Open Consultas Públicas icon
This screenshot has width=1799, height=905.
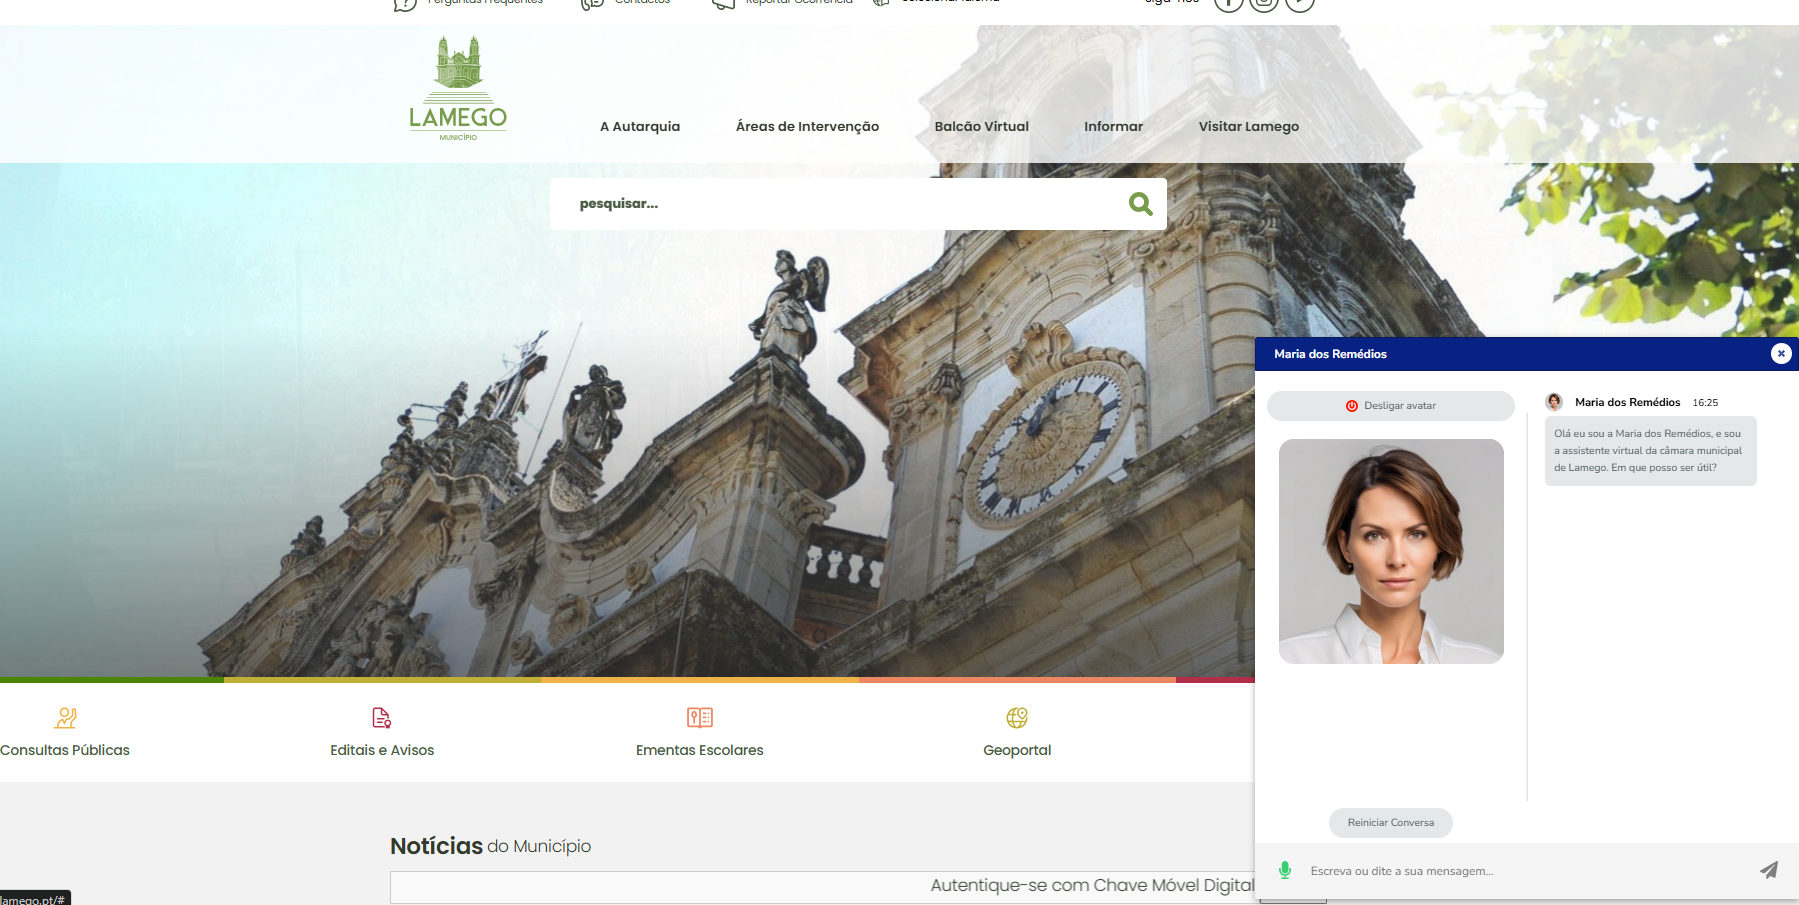coord(66,718)
